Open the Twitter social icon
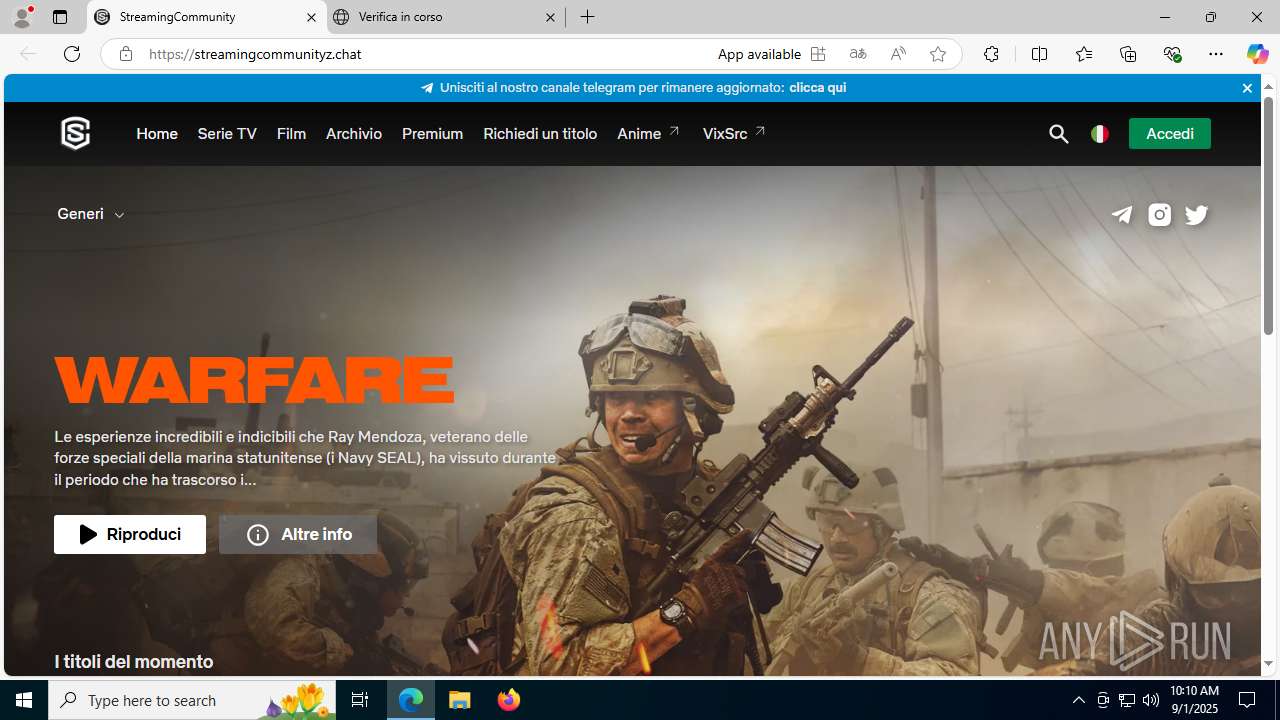The height and width of the screenshot is (720, 1280). coord(1196,215)
